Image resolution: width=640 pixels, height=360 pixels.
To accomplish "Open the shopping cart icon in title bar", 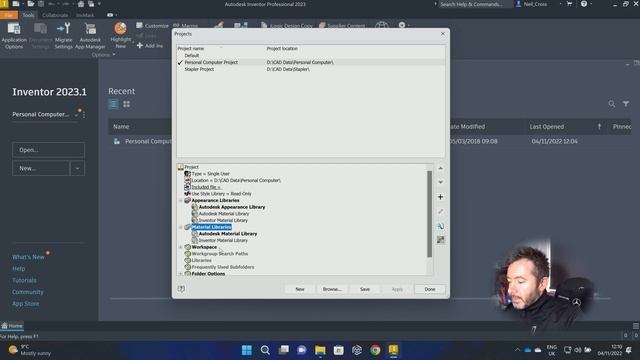I will pos(569,4).
